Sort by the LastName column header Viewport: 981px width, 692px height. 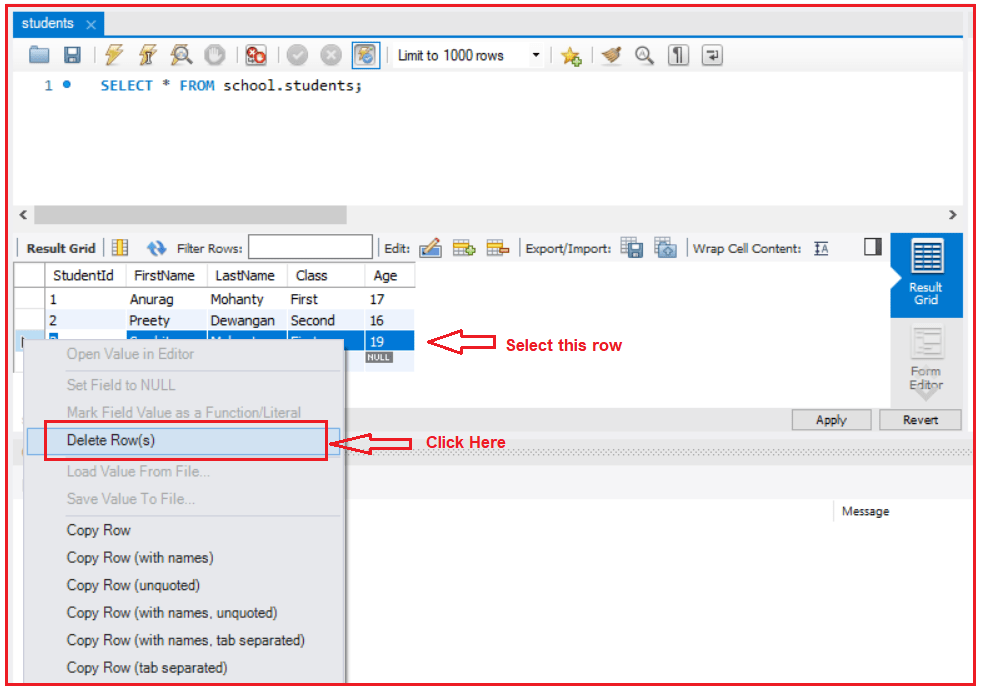point(247,275)
